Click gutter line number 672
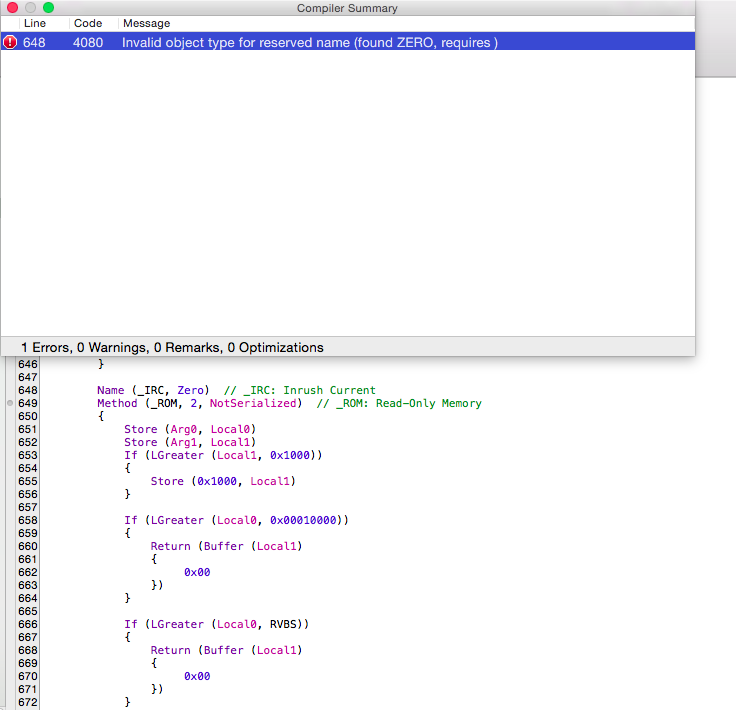The width and height of the screenshot is (736, 710). pyautogui.click(x=28, y=702)
